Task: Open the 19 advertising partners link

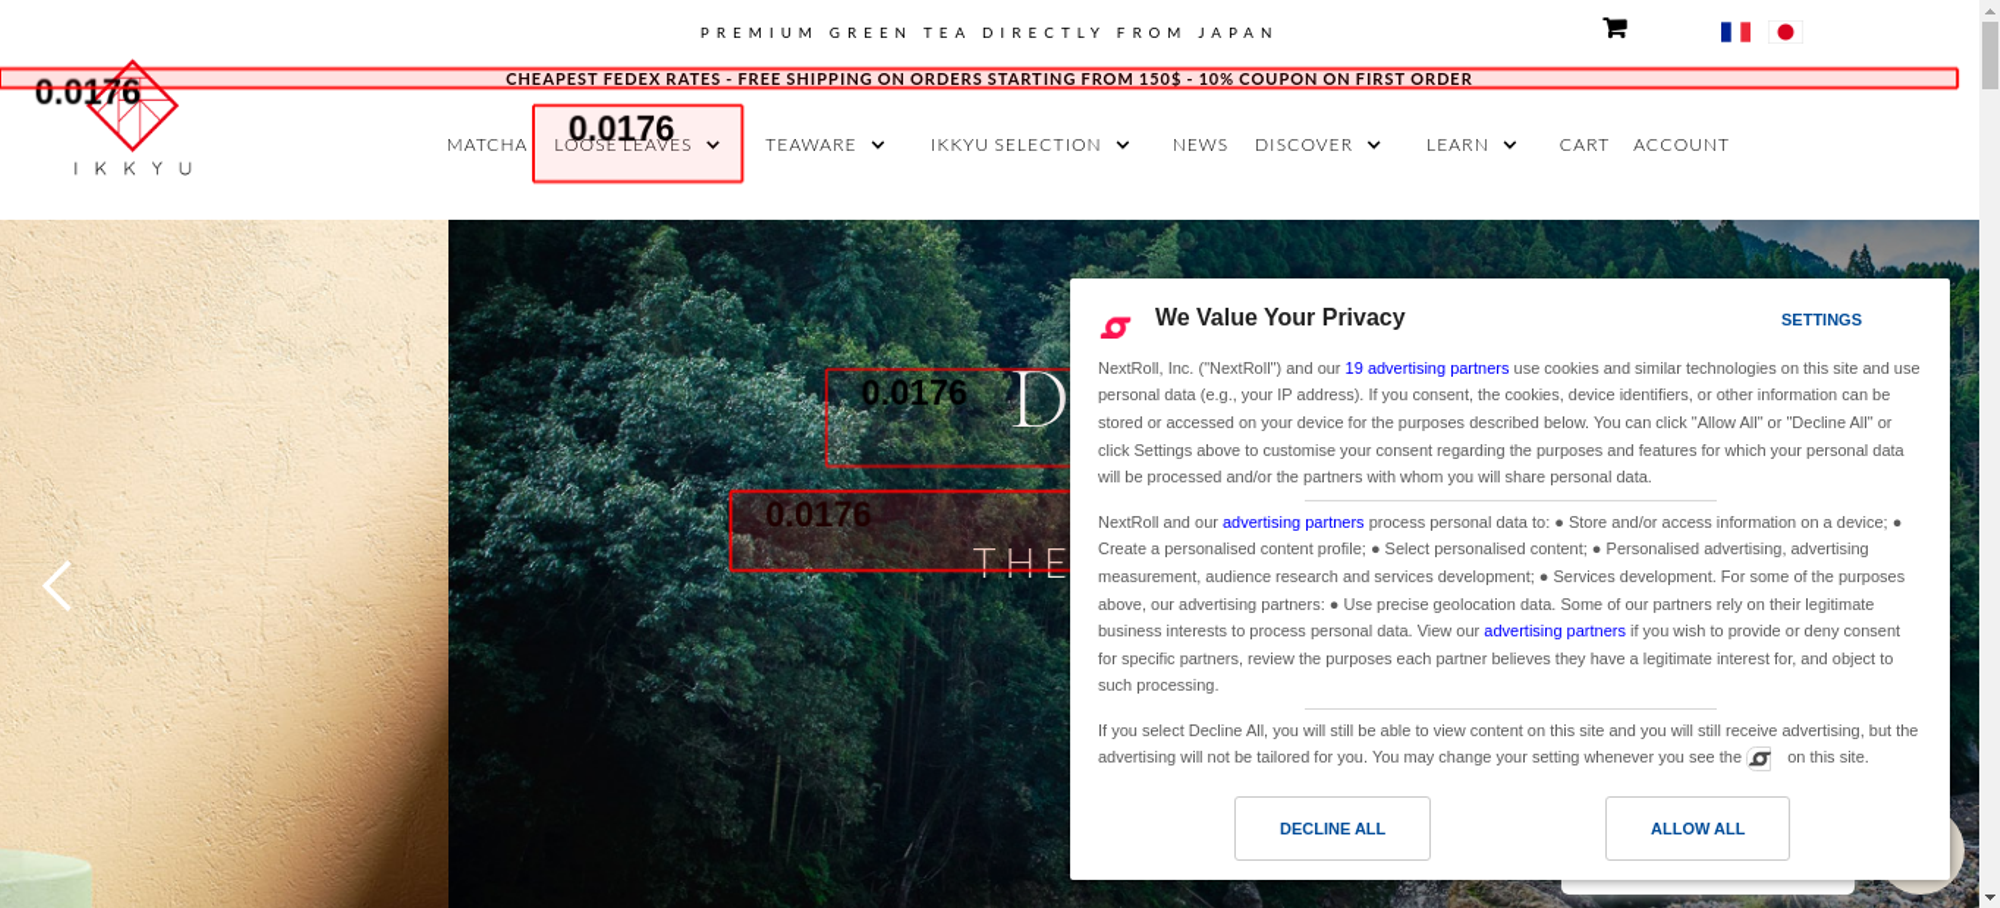Action: tap(1426, 368)
